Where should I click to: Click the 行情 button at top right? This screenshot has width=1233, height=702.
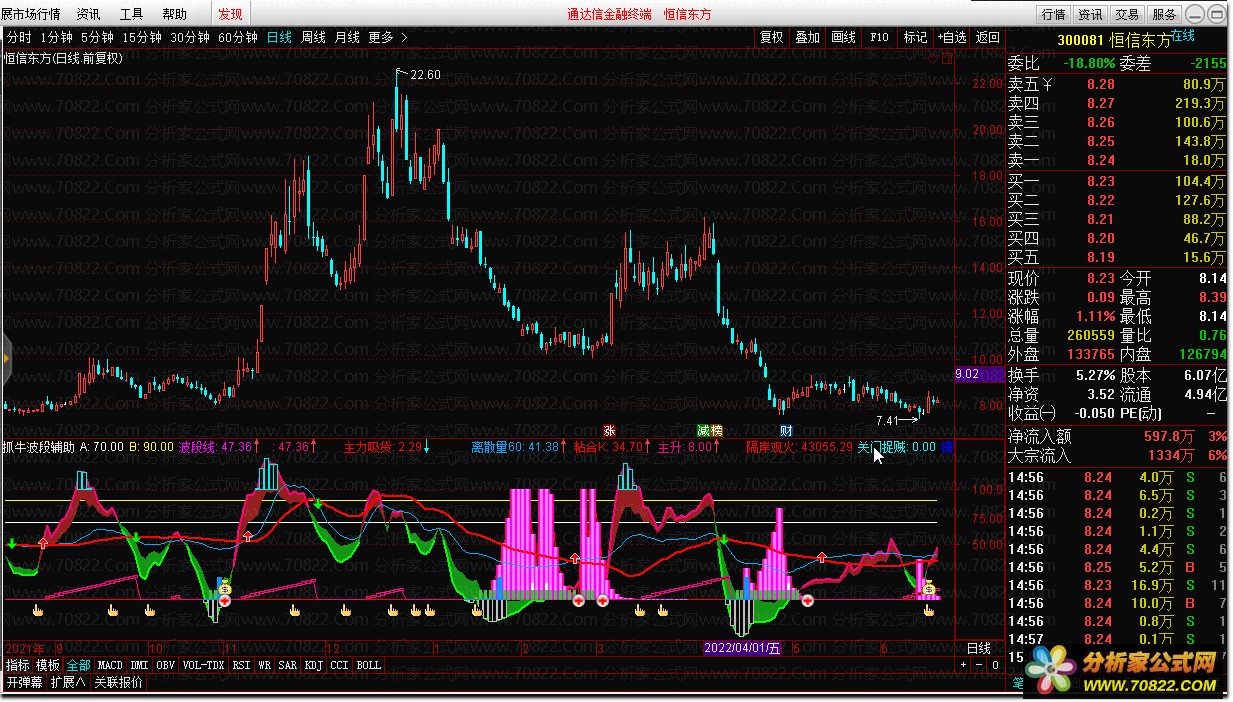coord(1053,14)
